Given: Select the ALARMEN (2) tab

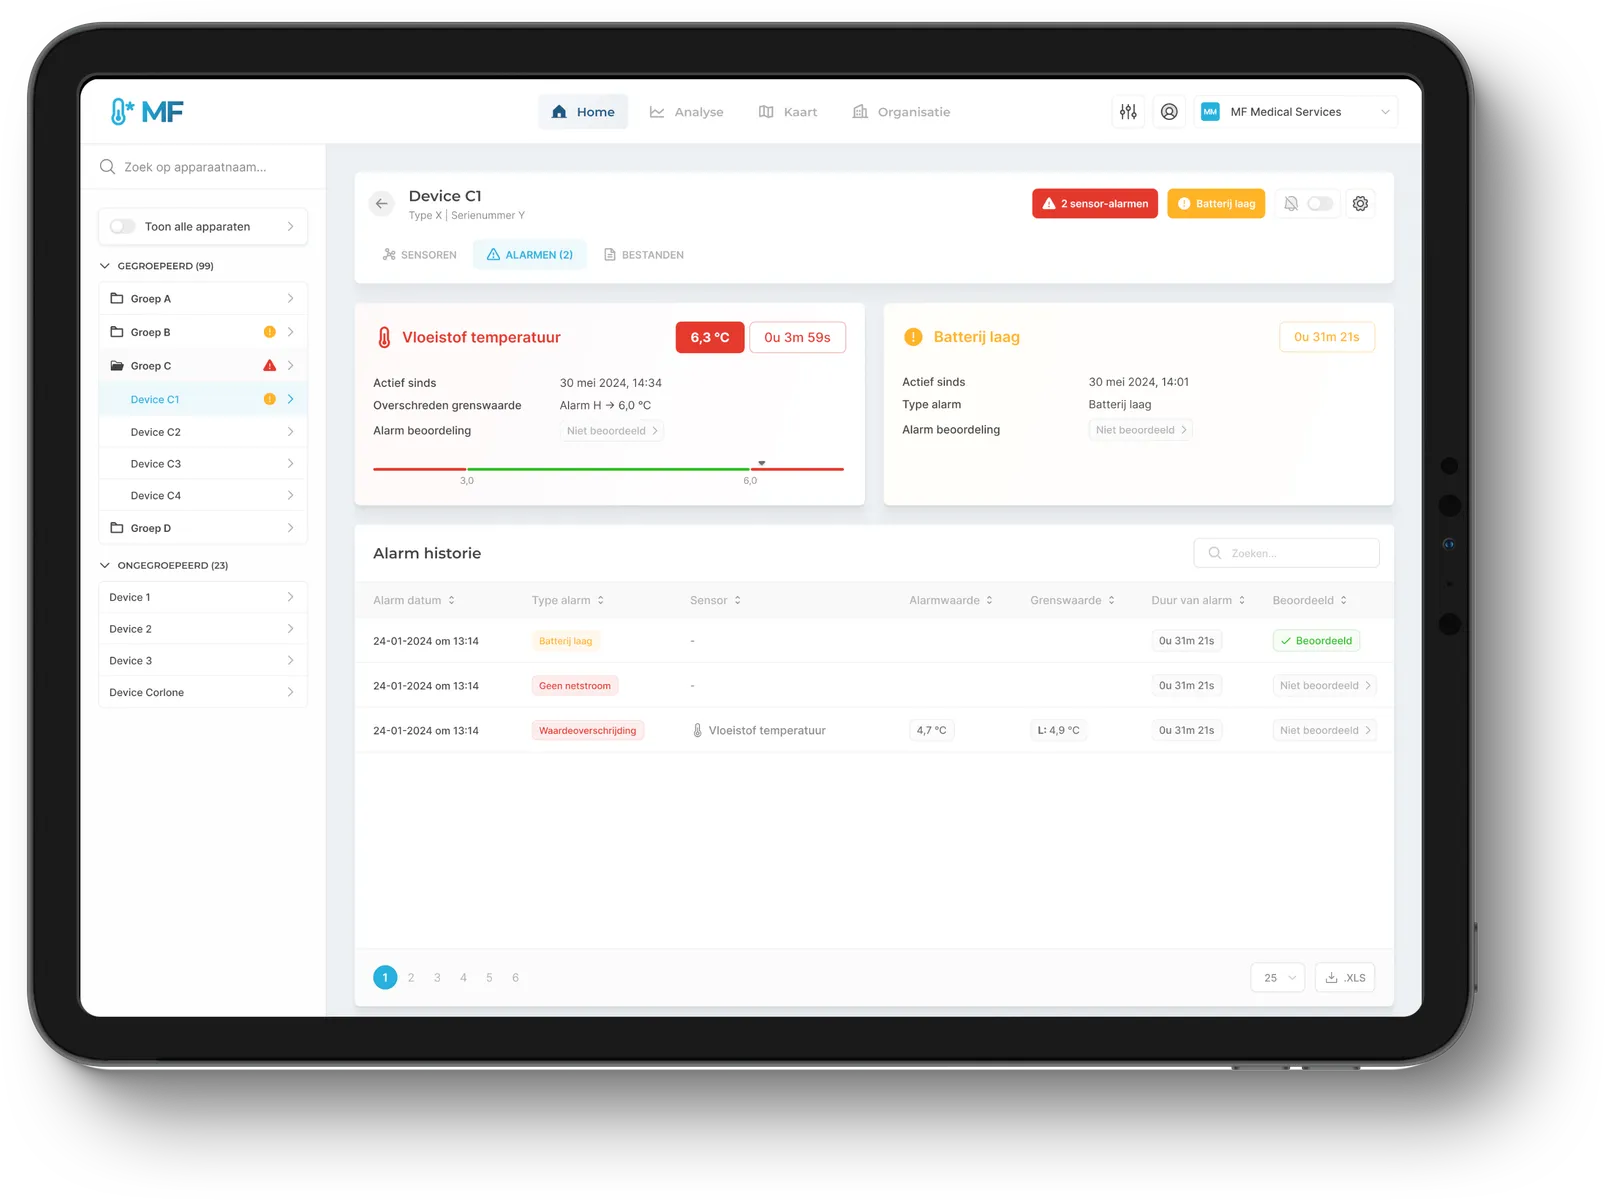Looking at the screenshot, I should tap(530, 255).
